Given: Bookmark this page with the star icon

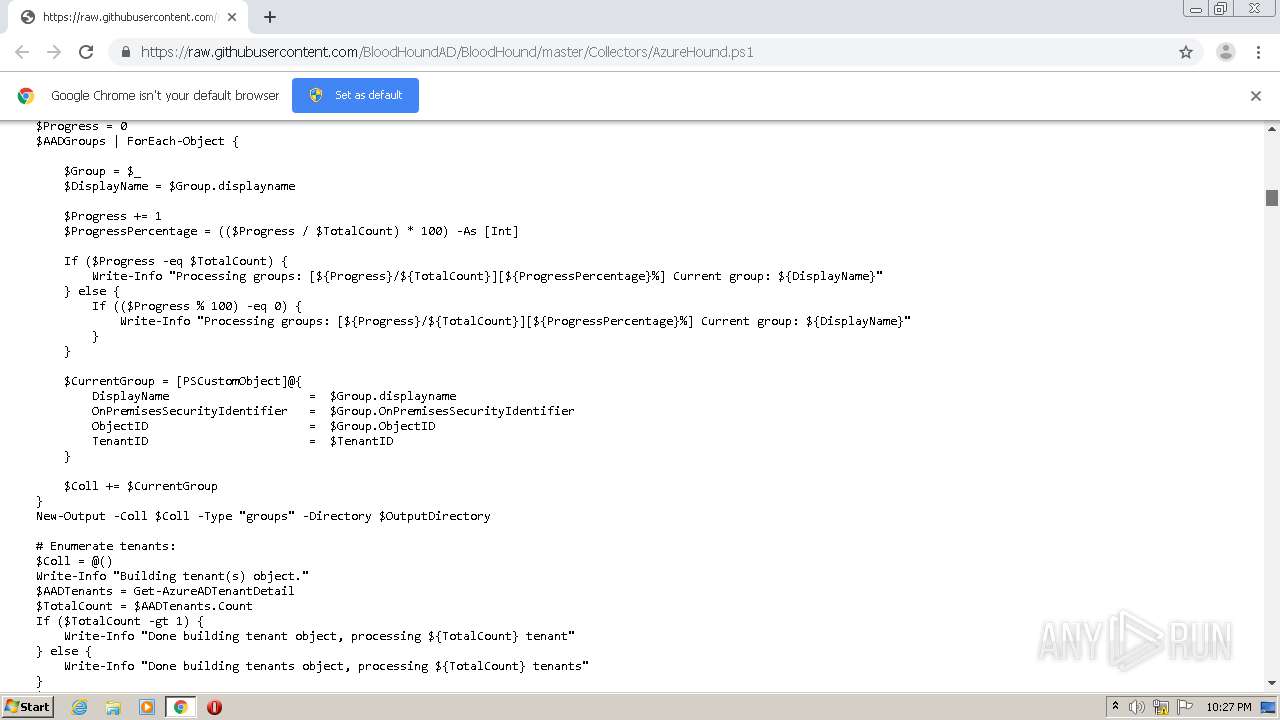Looking at the screenshot, I should coord(1186,52).
